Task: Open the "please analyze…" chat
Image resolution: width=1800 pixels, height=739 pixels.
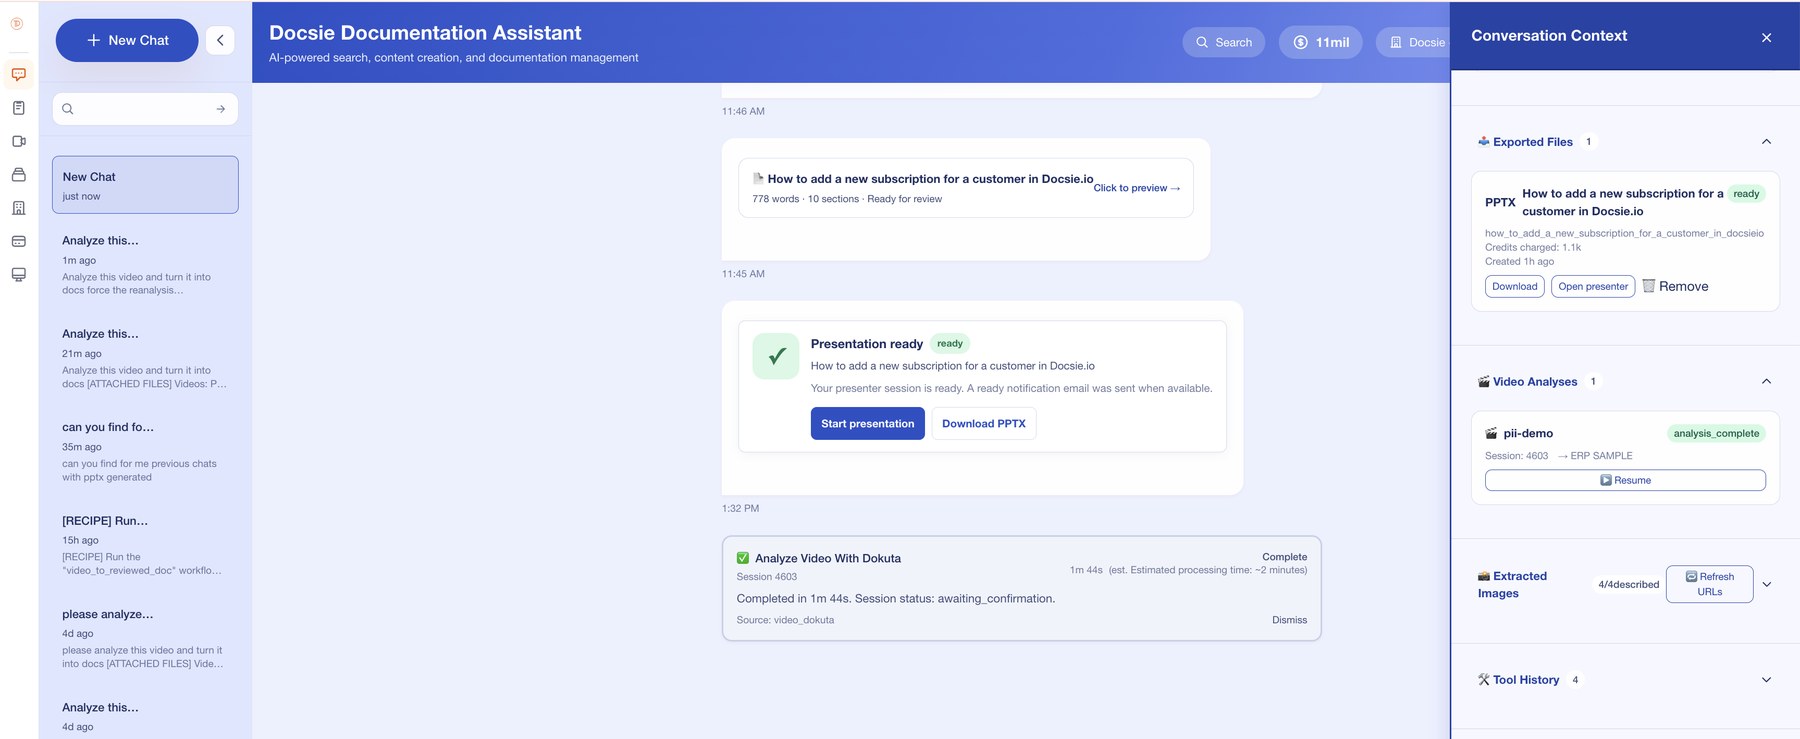Action: [145, 639]
